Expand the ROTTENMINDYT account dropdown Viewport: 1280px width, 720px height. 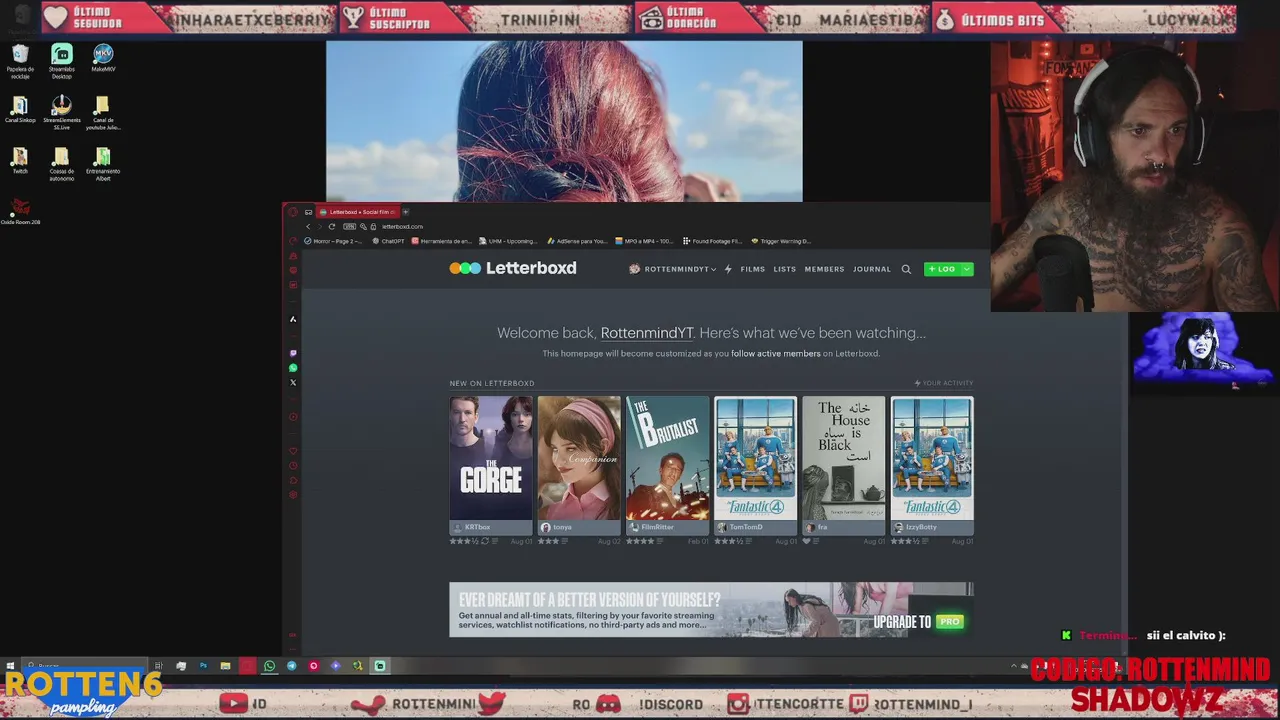pos(673,269)
